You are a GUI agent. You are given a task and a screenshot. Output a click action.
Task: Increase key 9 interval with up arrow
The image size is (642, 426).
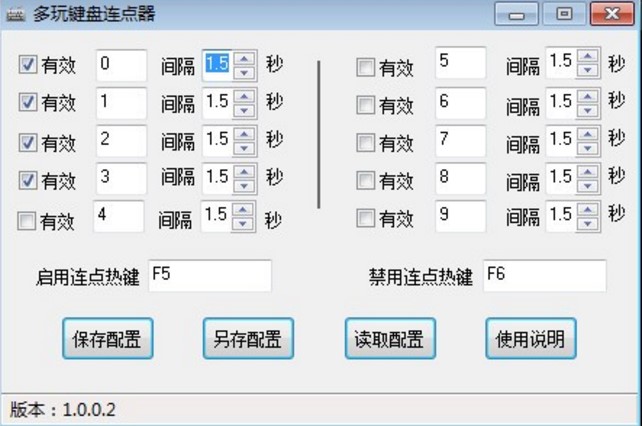[x=588, y=210]
